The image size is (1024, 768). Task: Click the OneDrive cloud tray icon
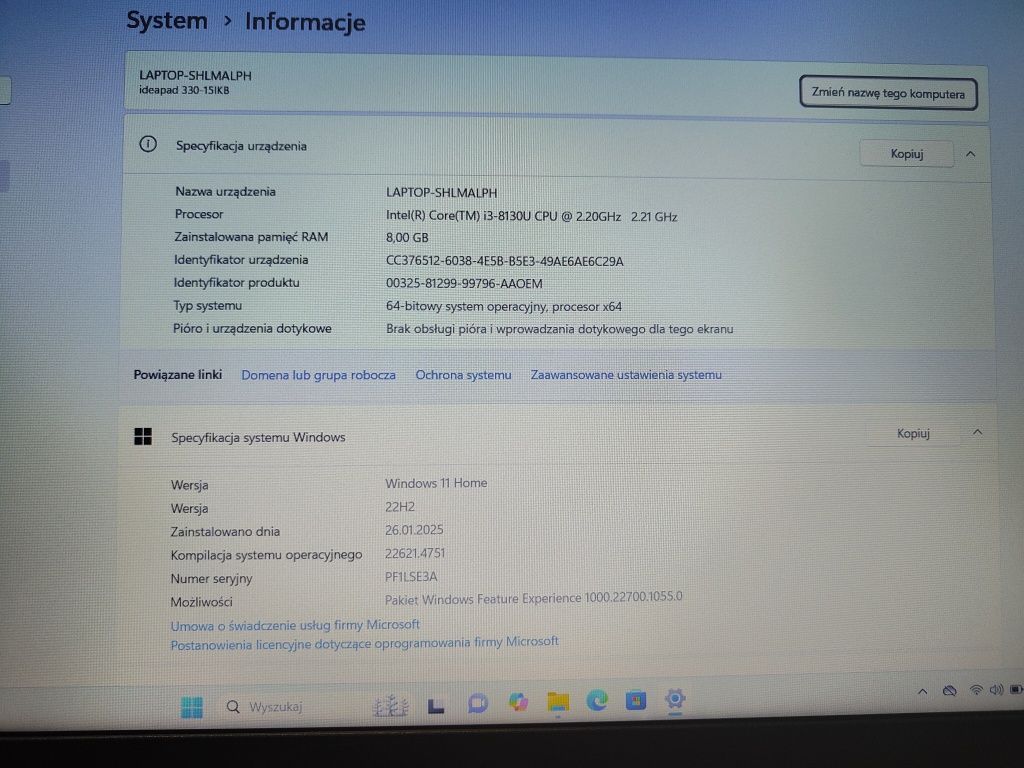point(950,691)
